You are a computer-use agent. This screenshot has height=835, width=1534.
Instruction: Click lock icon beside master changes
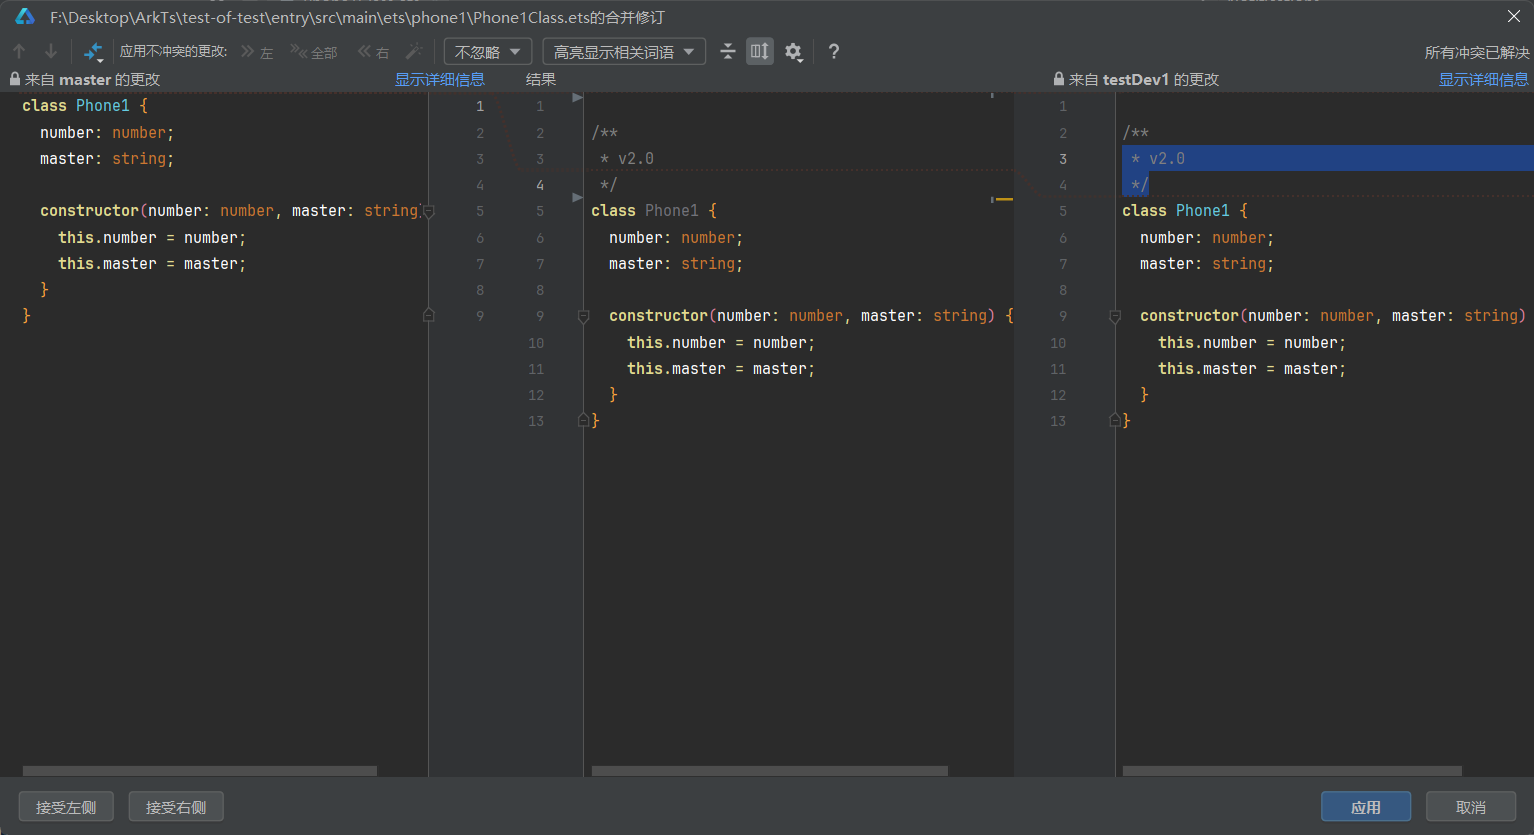pyautogui.click(x=15, y=79)
